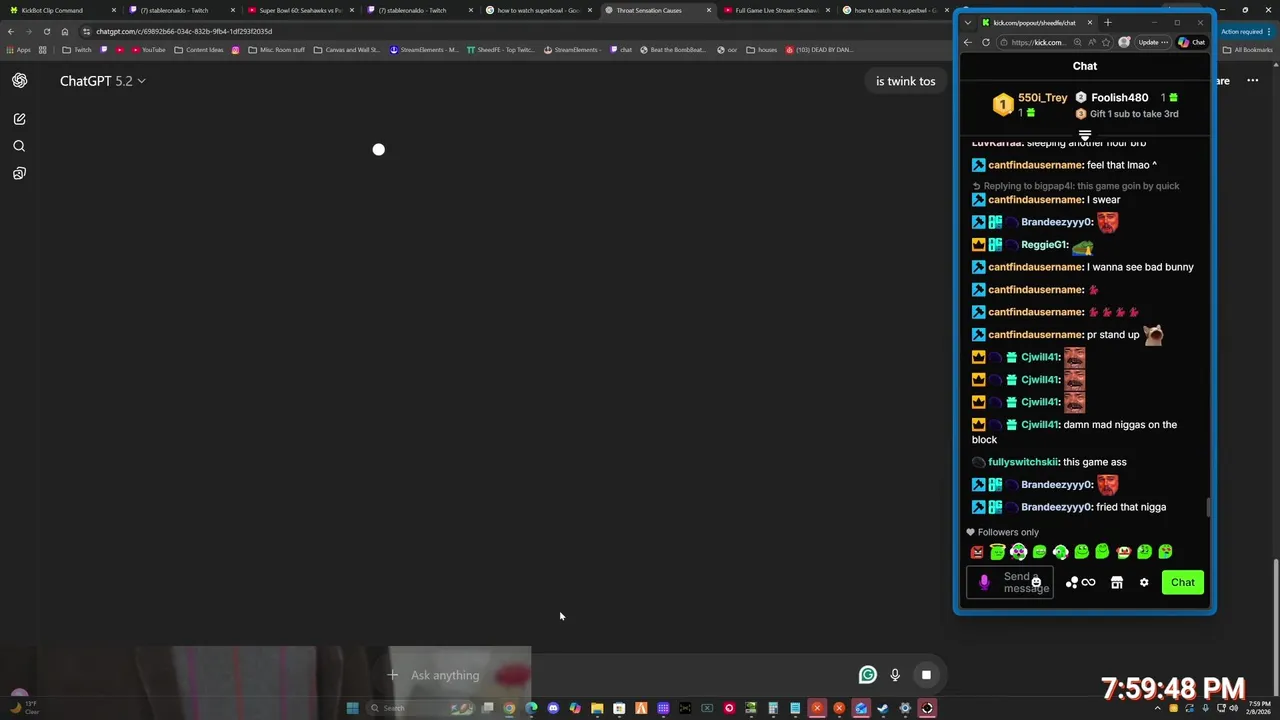Activate voice dictation microphone in ChatGPT composer

coord(895,675)
